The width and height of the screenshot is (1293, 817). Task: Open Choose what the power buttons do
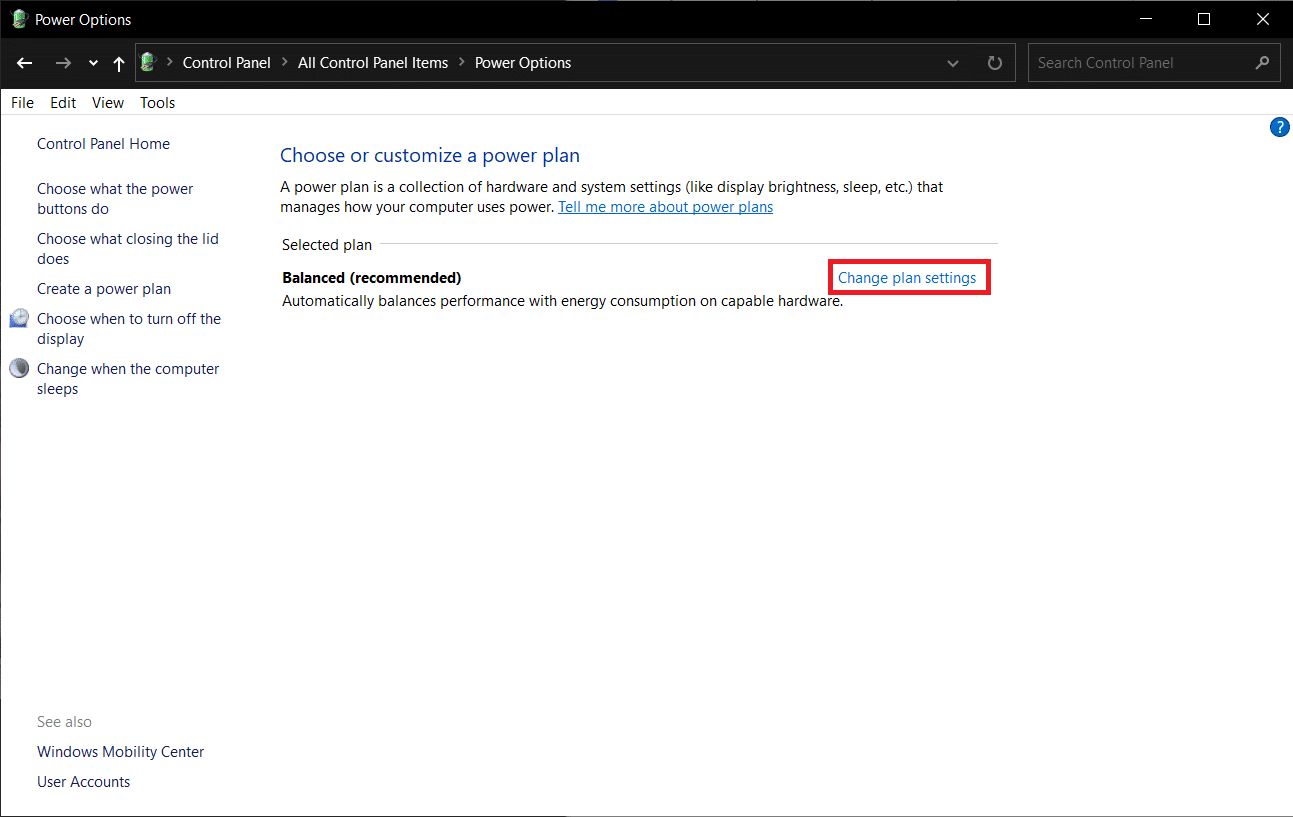point(115,198)
